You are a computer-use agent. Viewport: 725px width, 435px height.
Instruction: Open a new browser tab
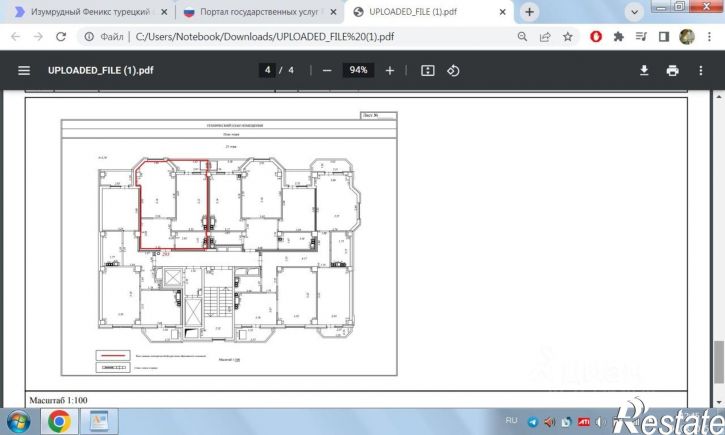click(529, 12)
